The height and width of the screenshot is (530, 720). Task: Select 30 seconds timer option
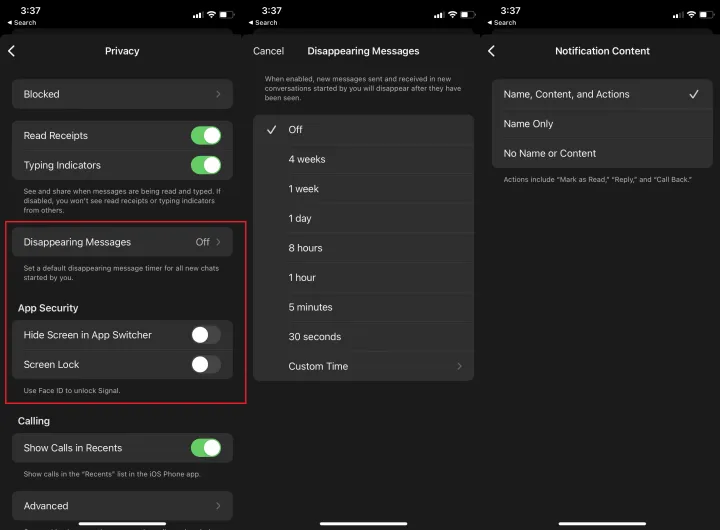pos(314,337)
